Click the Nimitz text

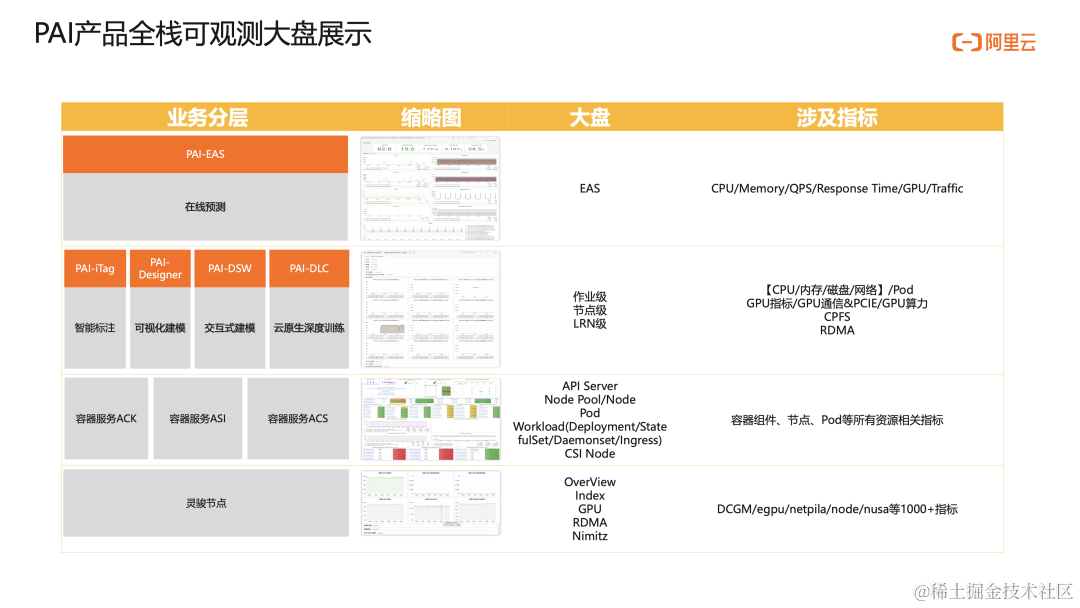[590, 536]
